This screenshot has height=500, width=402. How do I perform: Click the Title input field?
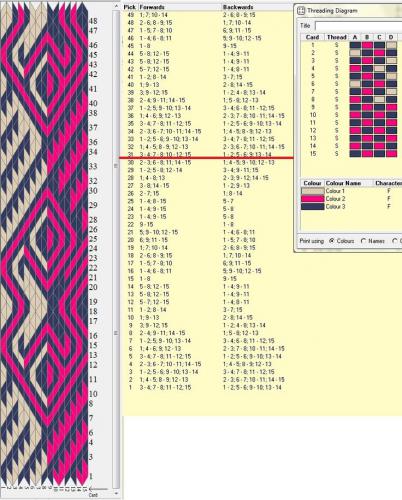coord(359,26)
